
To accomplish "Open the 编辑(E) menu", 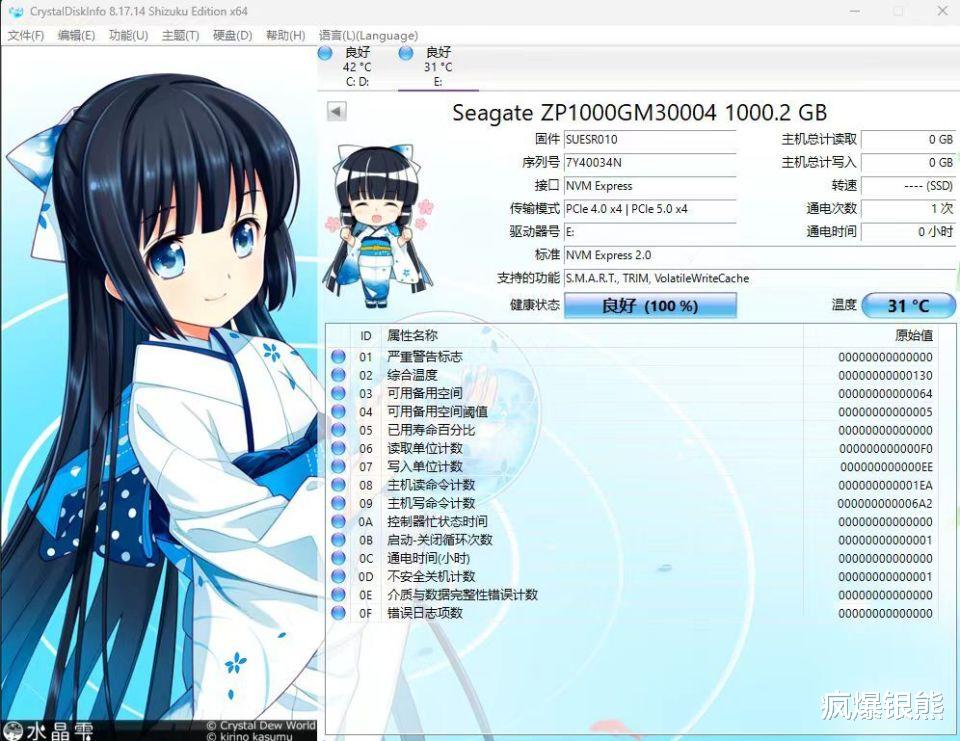I will pyautogui.click(x=76, y=36).
